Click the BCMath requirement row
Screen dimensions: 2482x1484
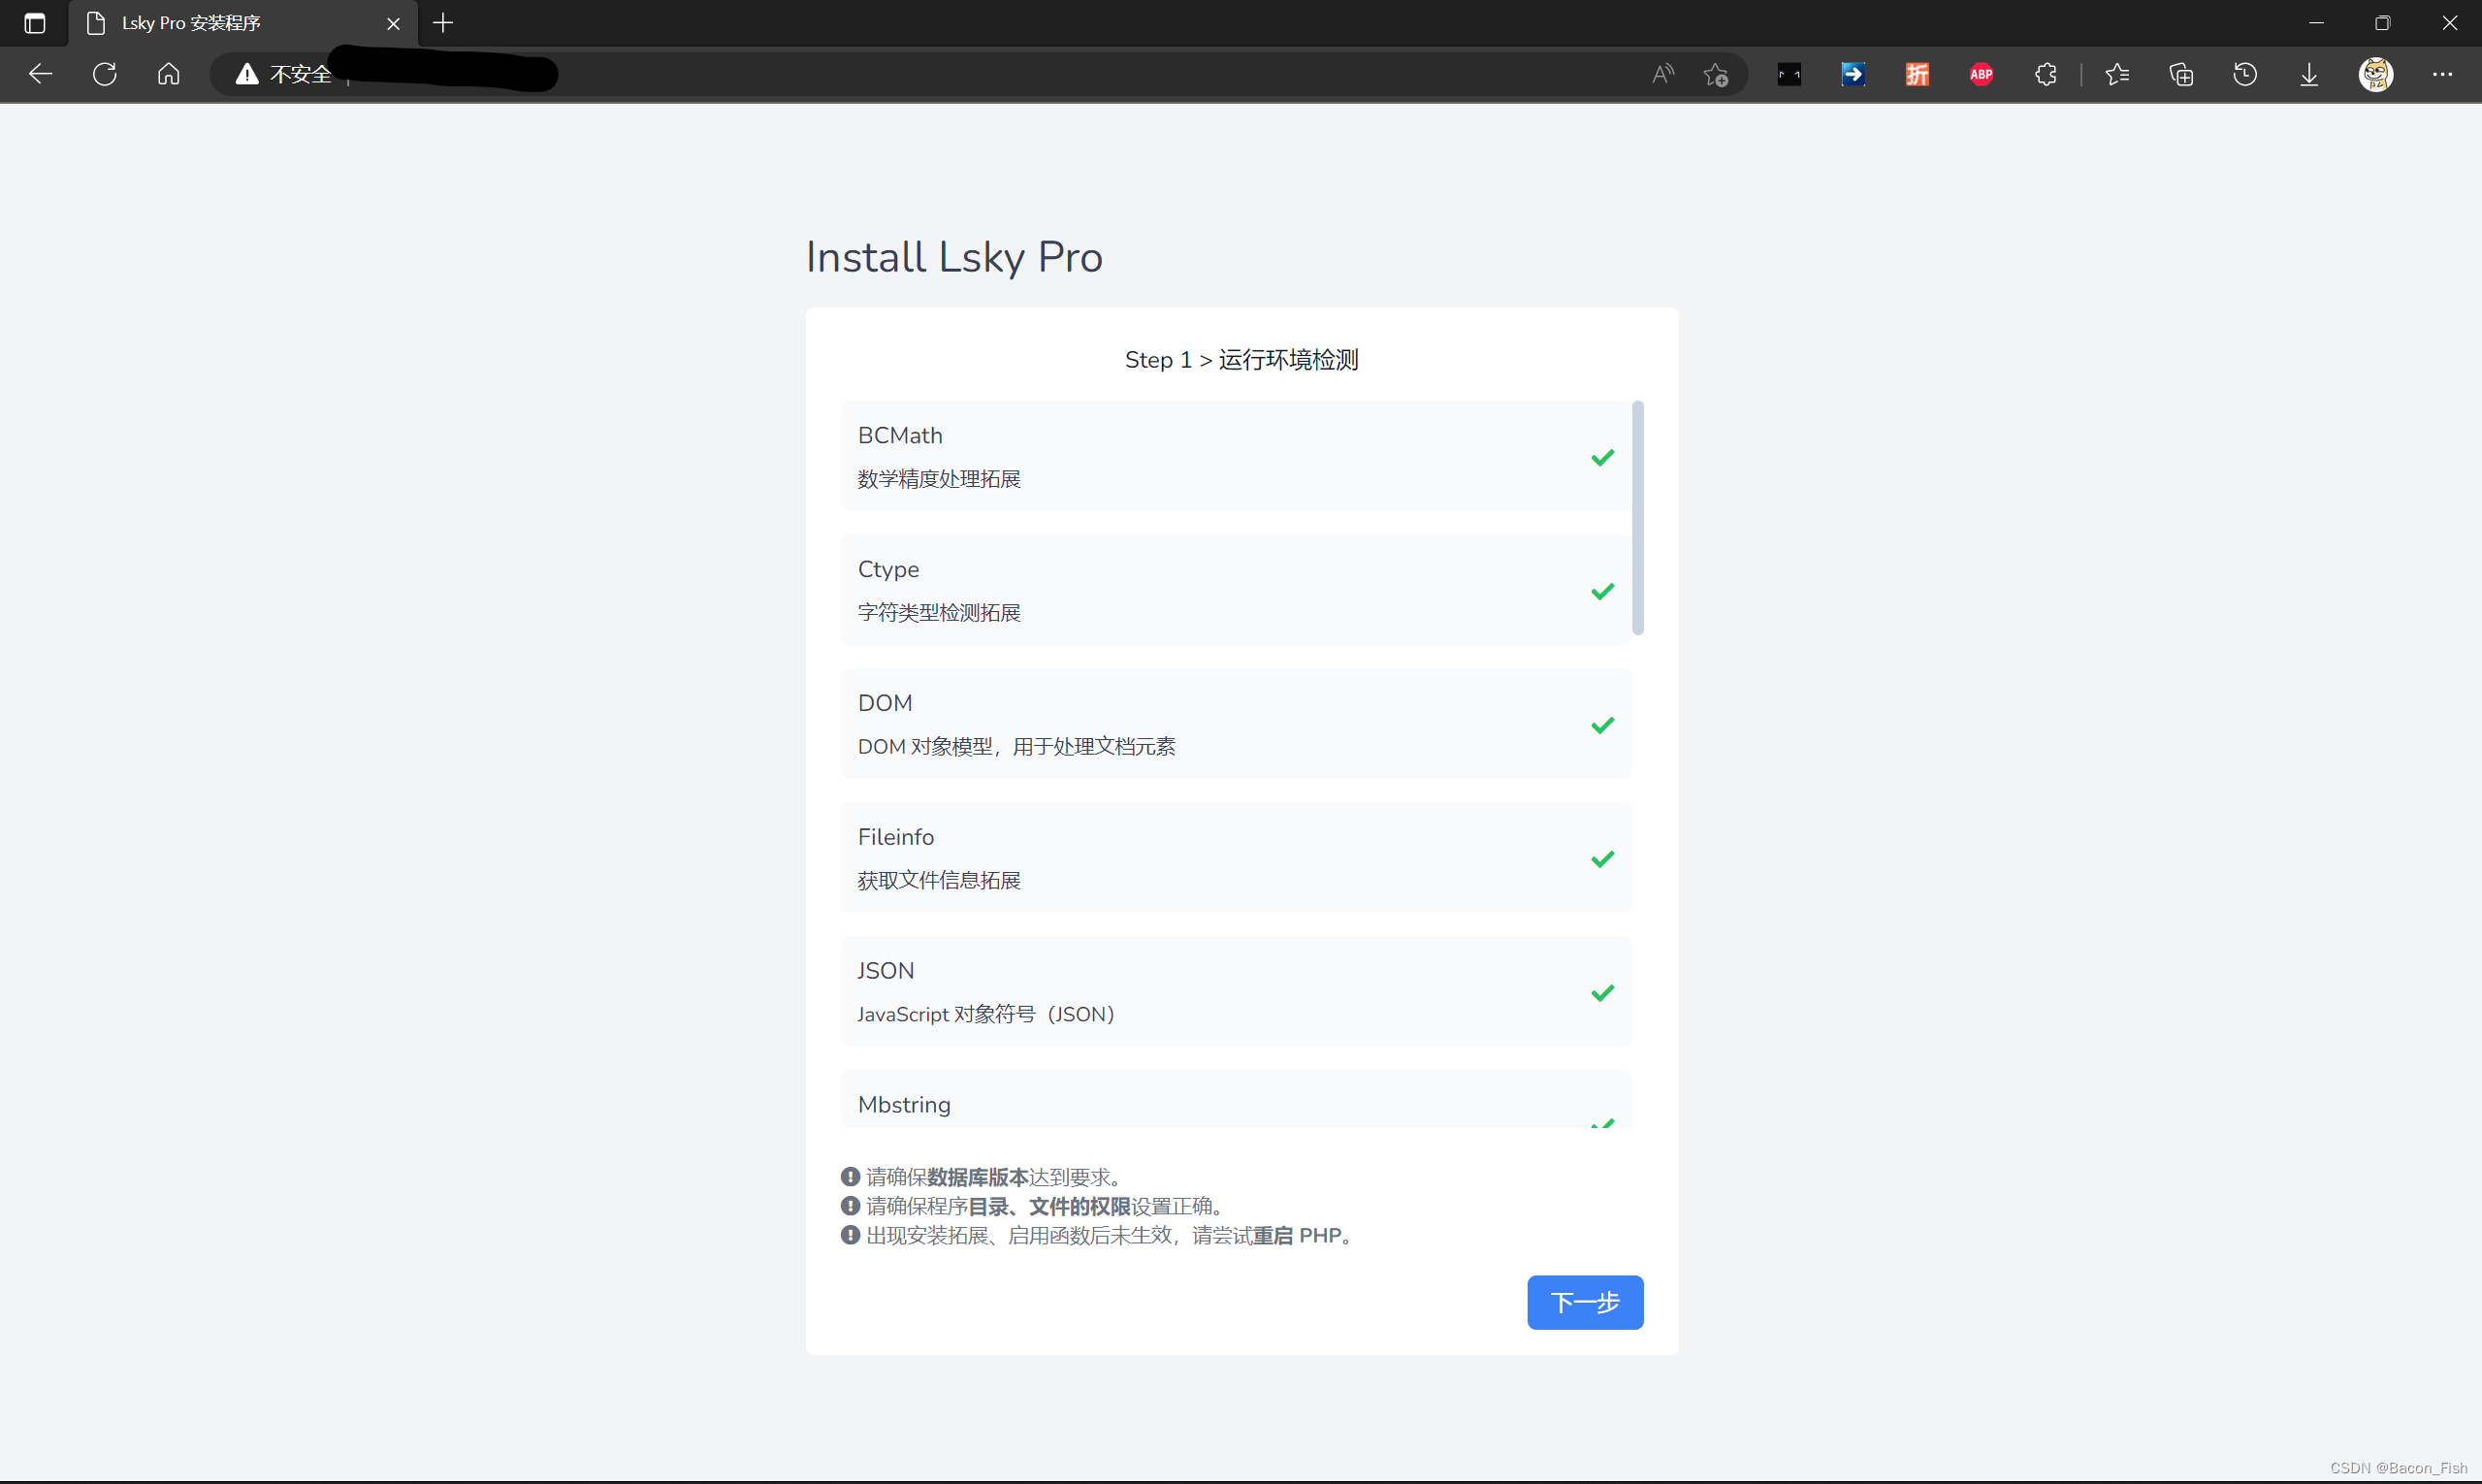tap(1235, 456)
